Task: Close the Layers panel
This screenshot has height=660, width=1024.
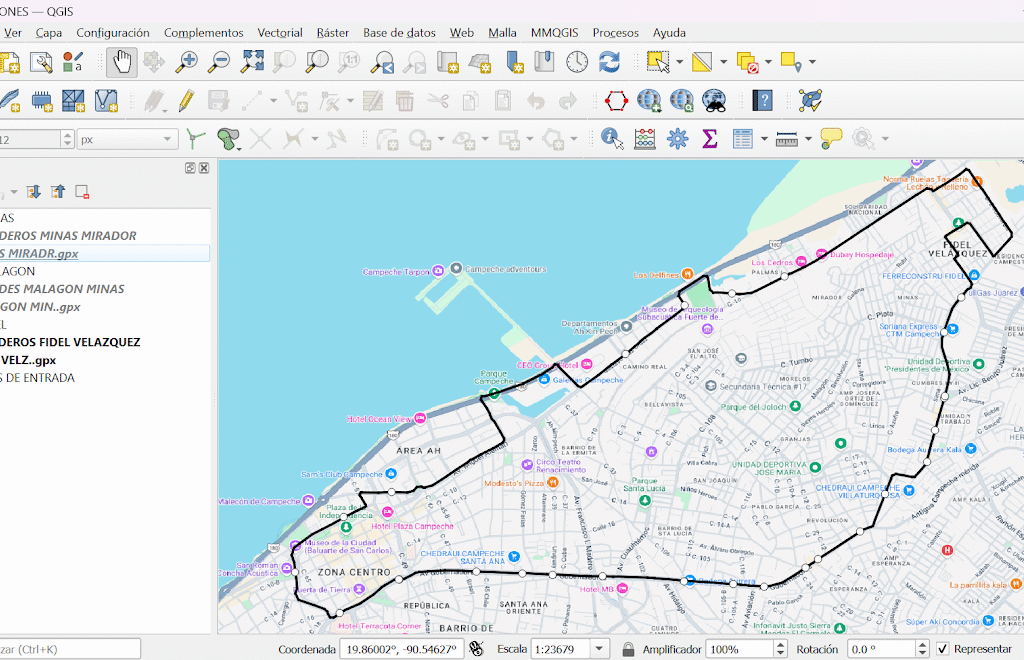Action: pos(204,168)
